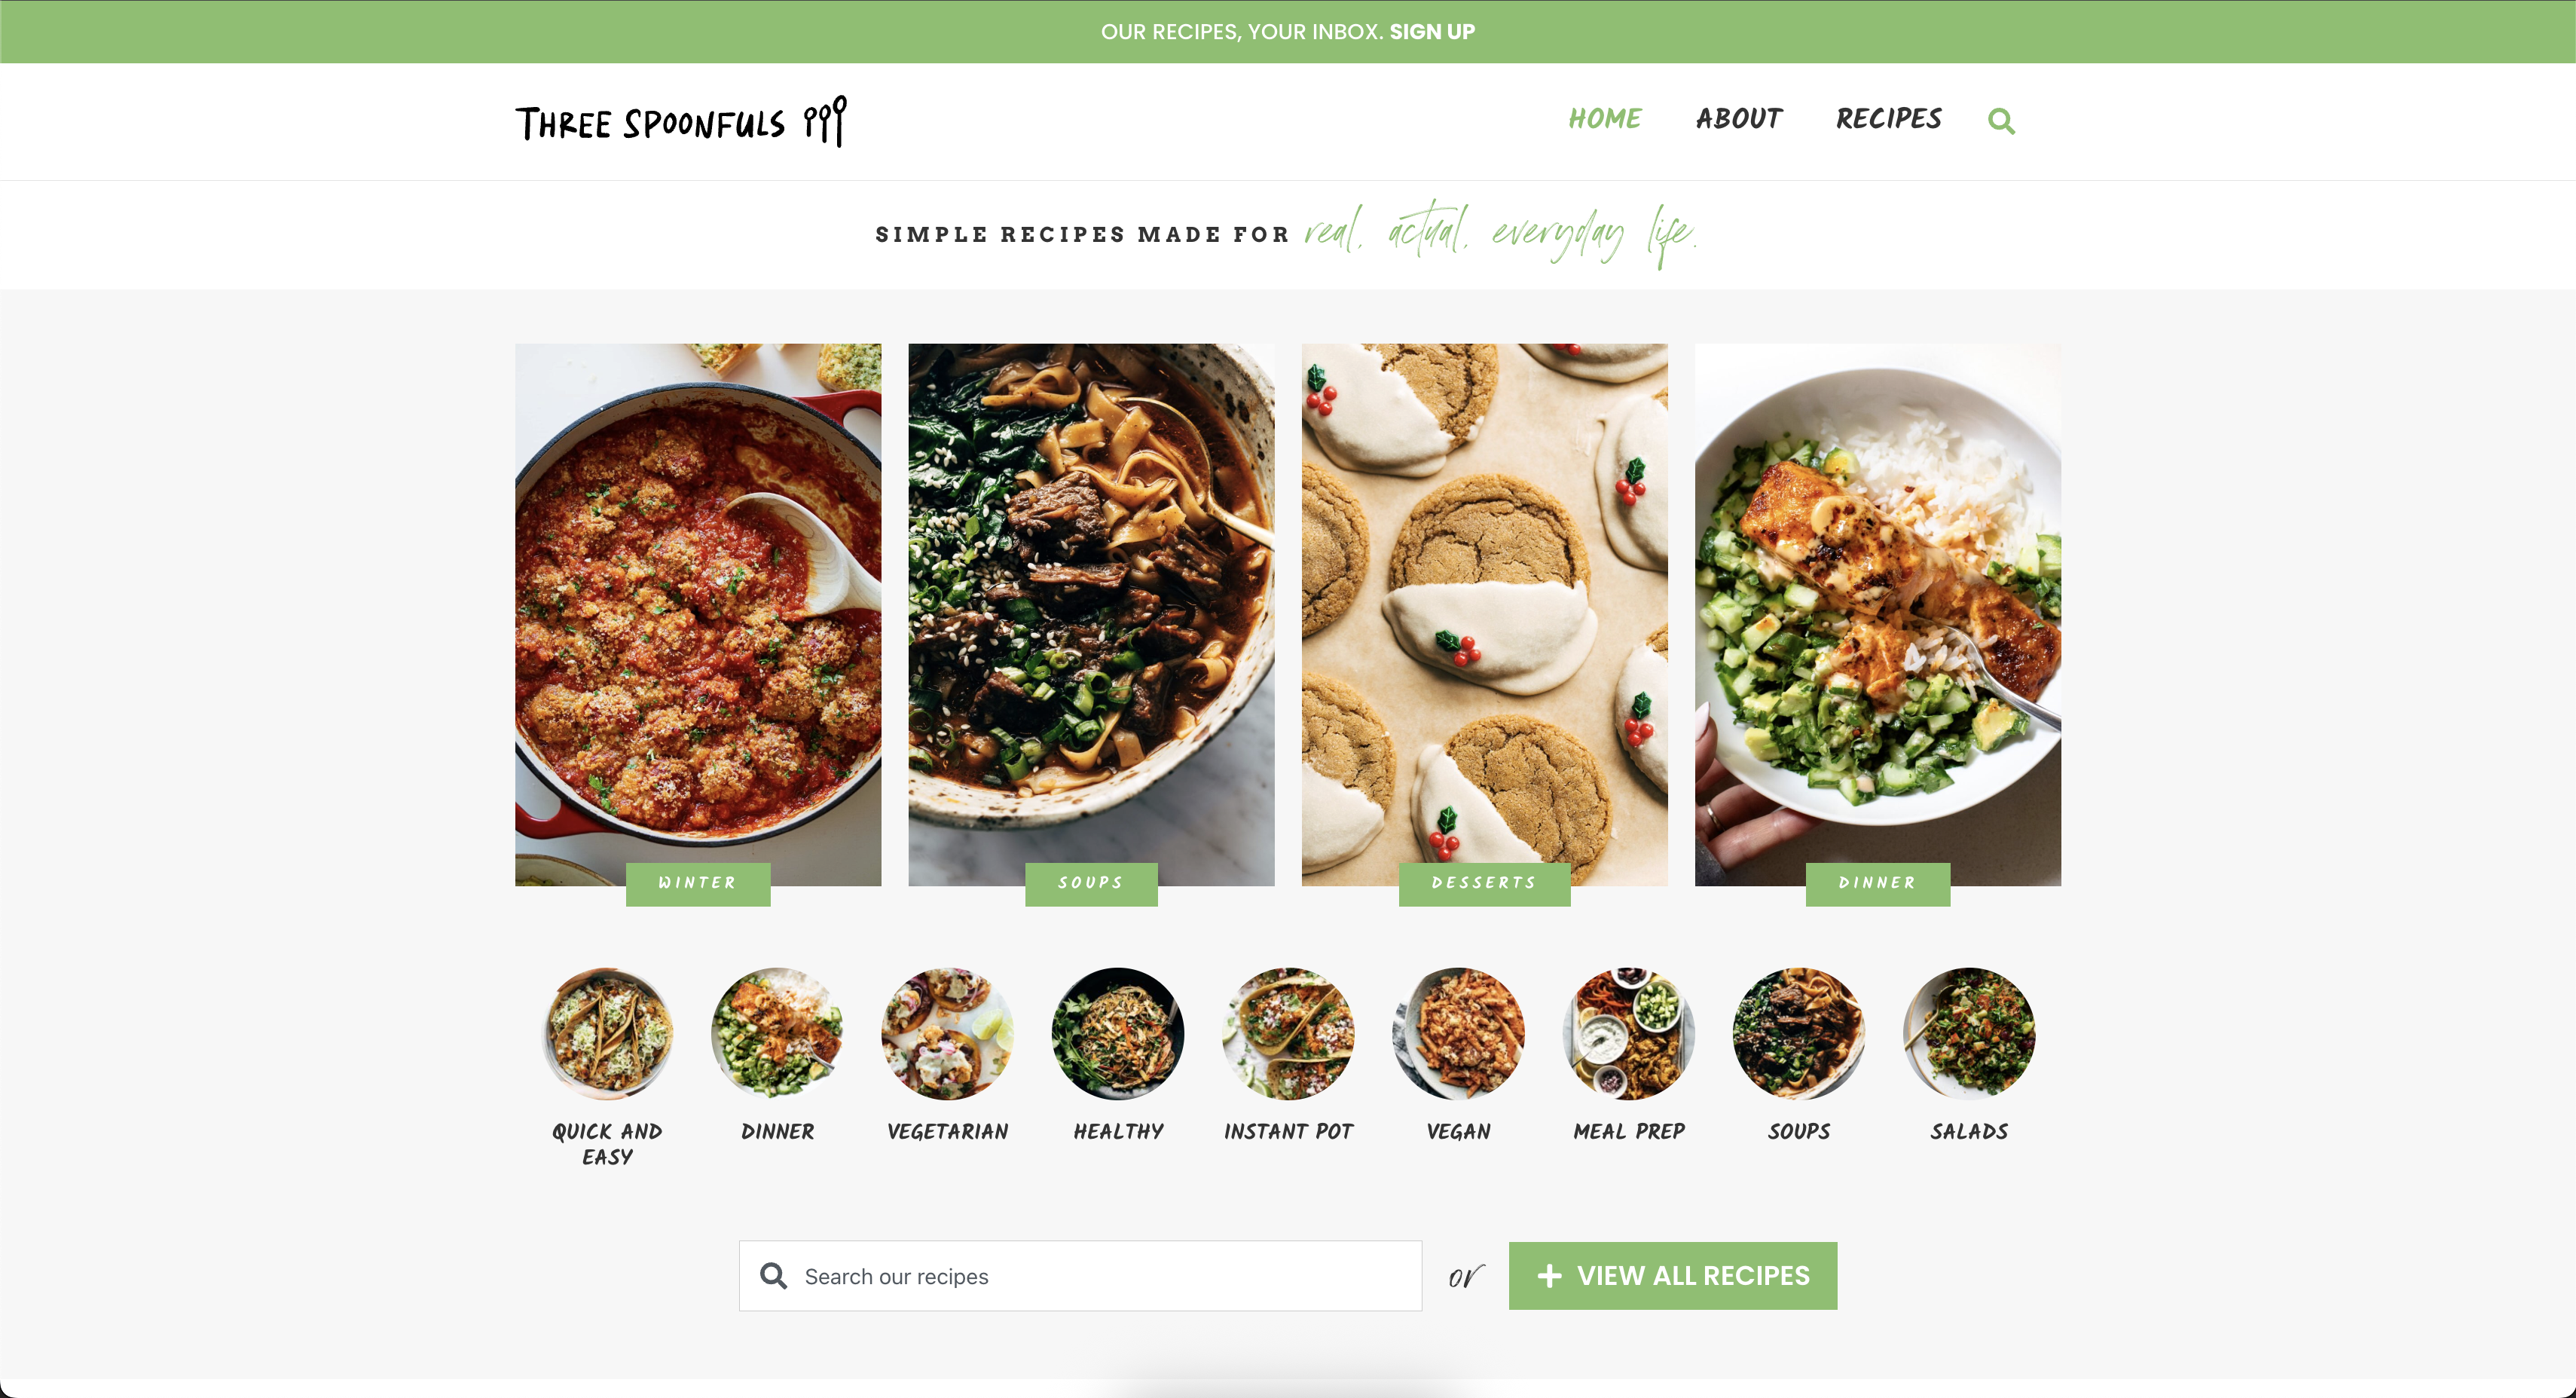This screenshot has width=2576, height=1398.
Task: Click the green Dinner label tag
Action: [1877, 883]
